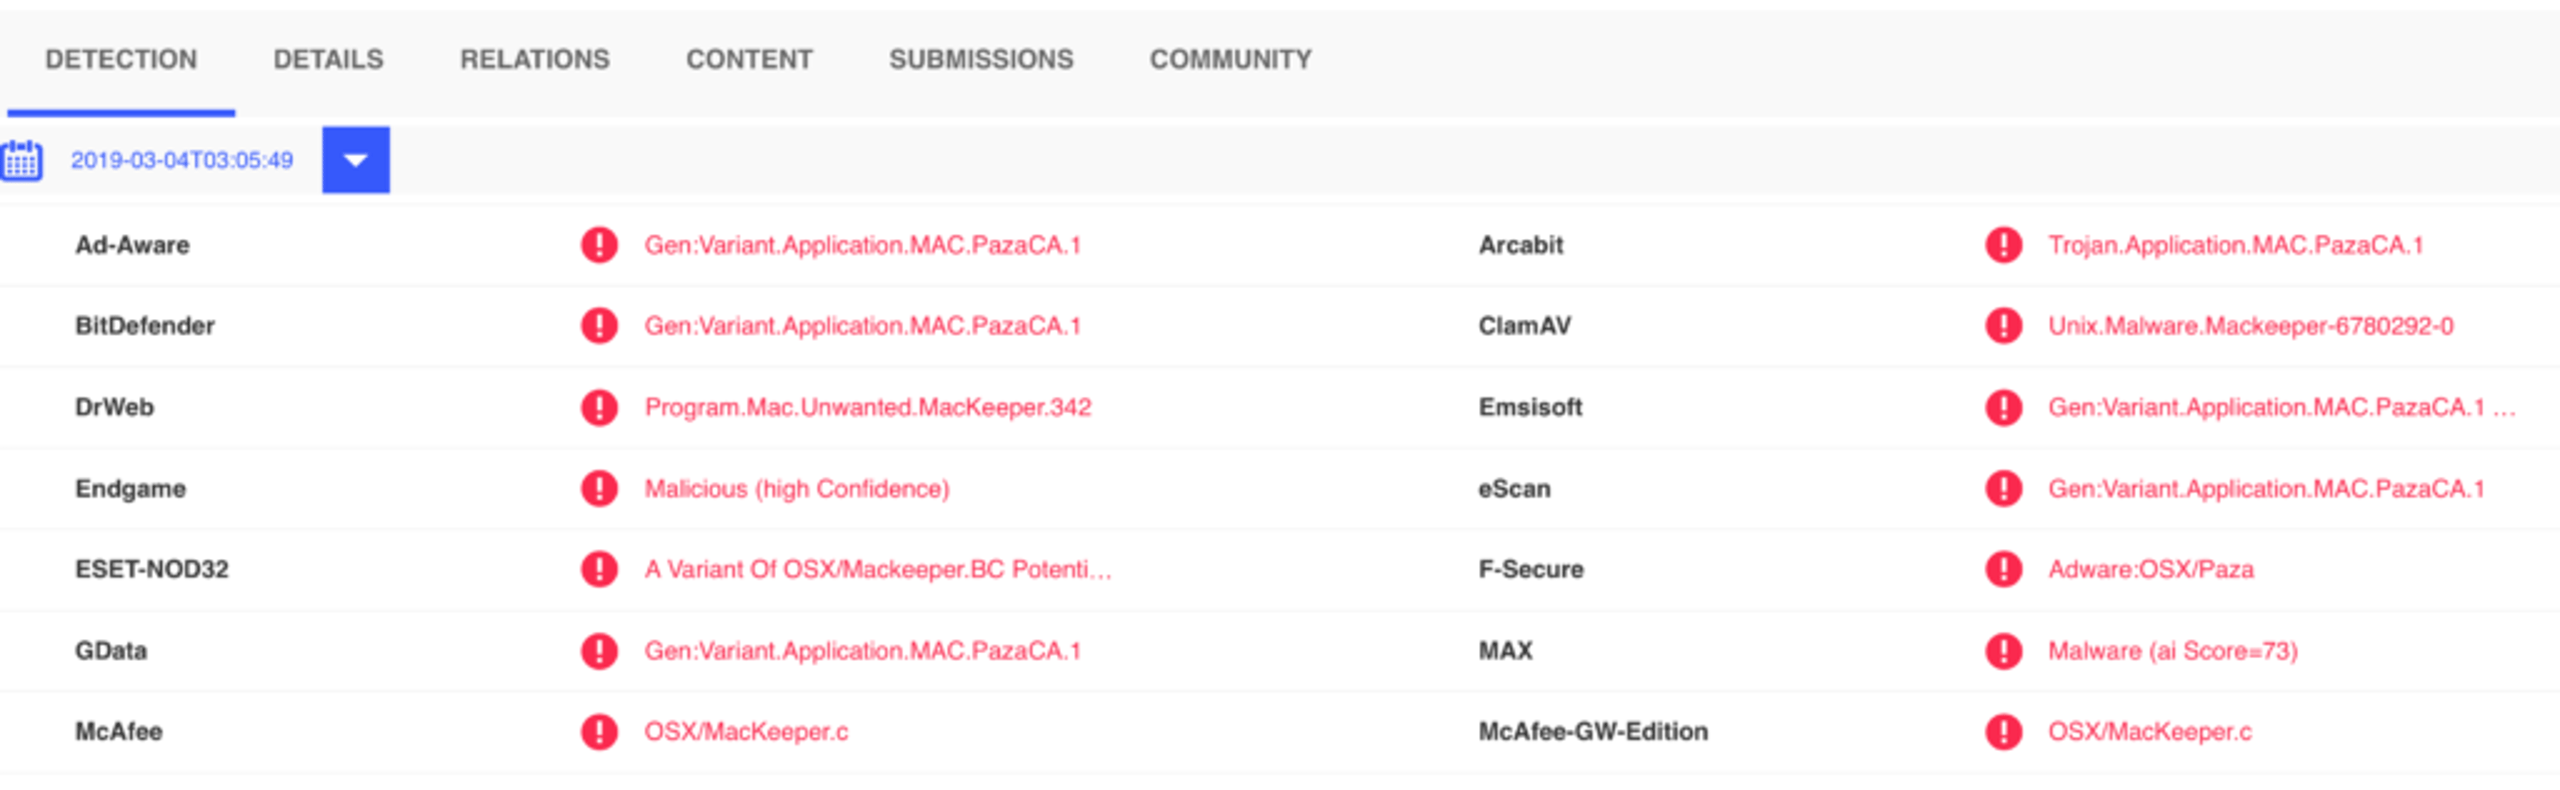
Task: Click Program.Mac.Unwanted.MacKeeper.342 detection text
Action: 868,407
